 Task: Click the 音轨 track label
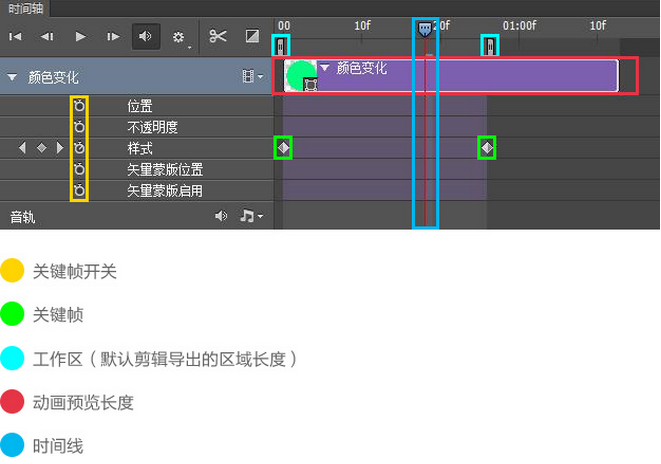coord(22,217)
